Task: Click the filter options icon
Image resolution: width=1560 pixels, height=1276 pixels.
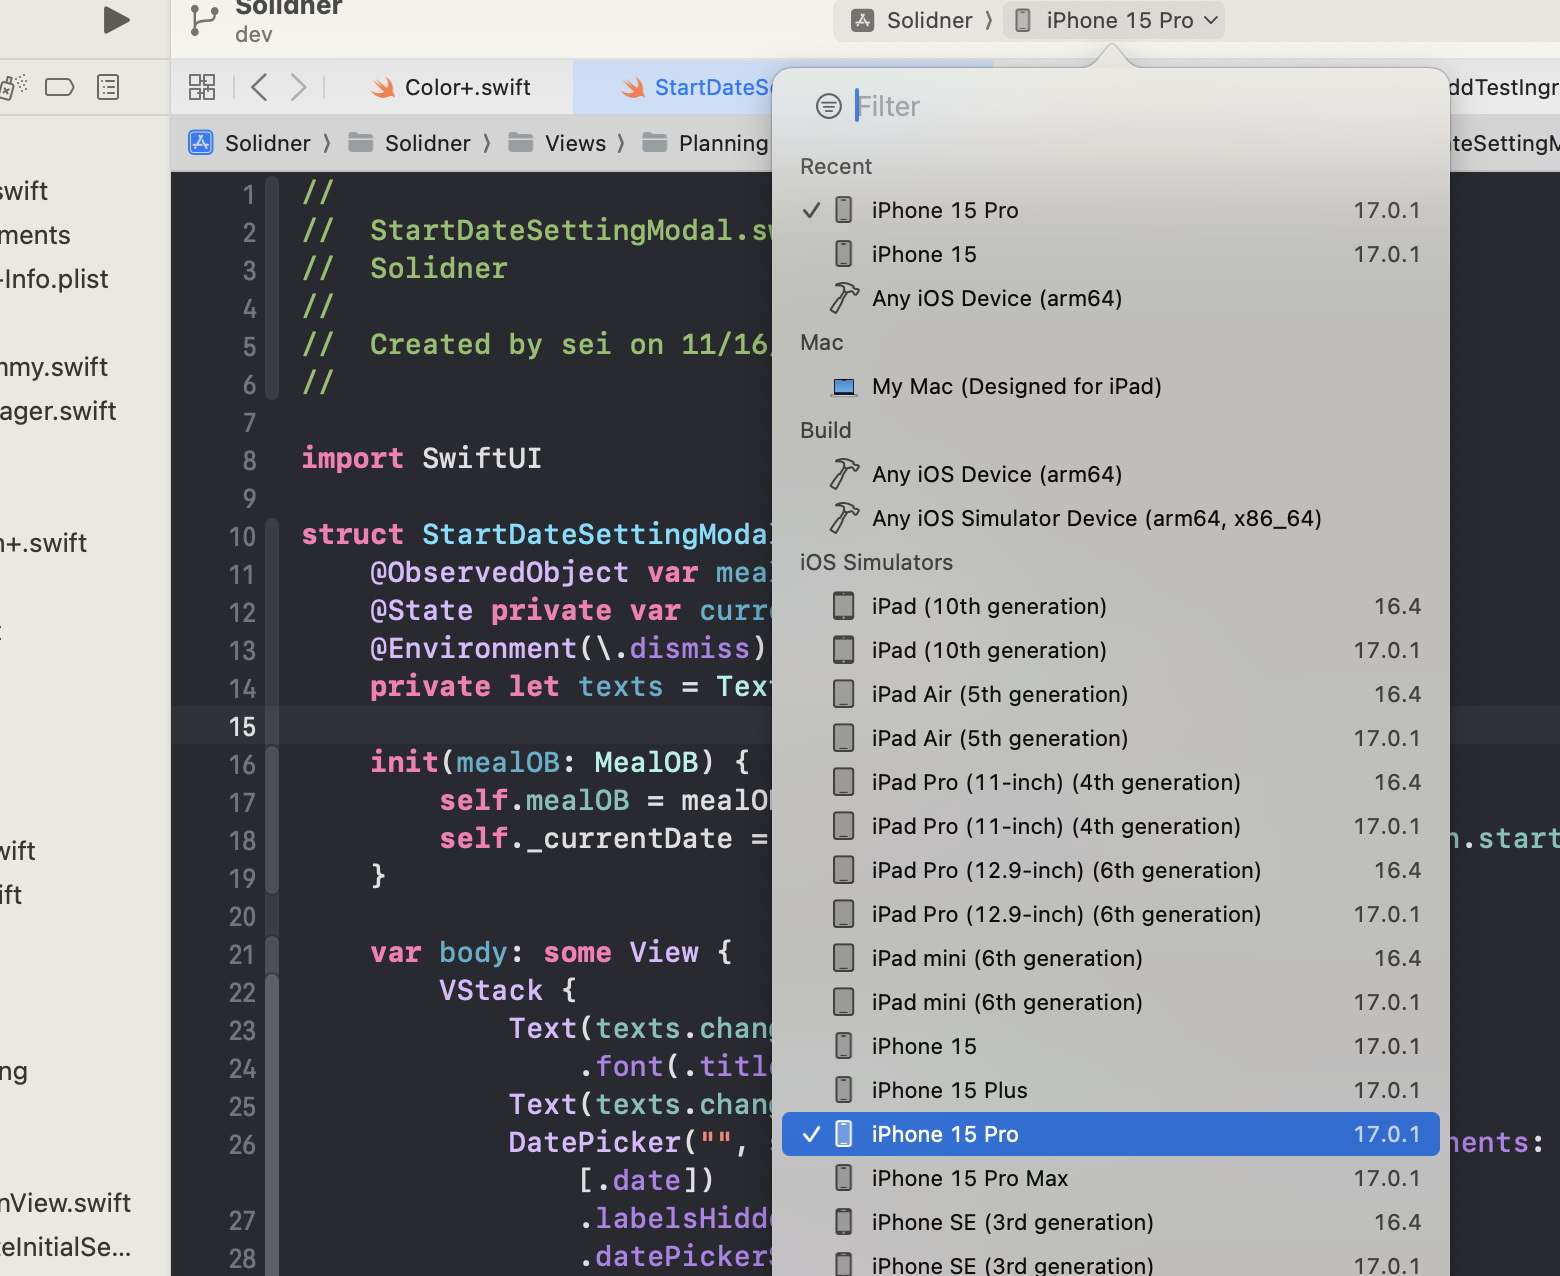Action: point(829,106)
